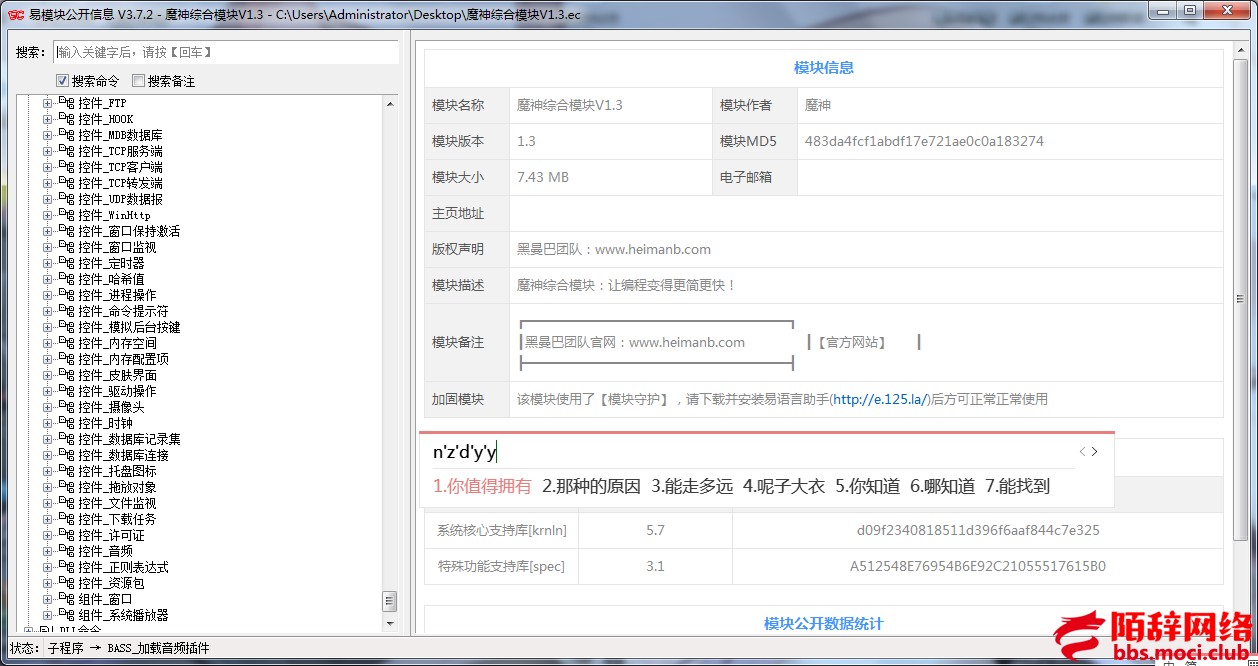Click the IME composition text n'z'd'y'y
The height and width of the screenshot is (666, 1258).
pos(464,452)
